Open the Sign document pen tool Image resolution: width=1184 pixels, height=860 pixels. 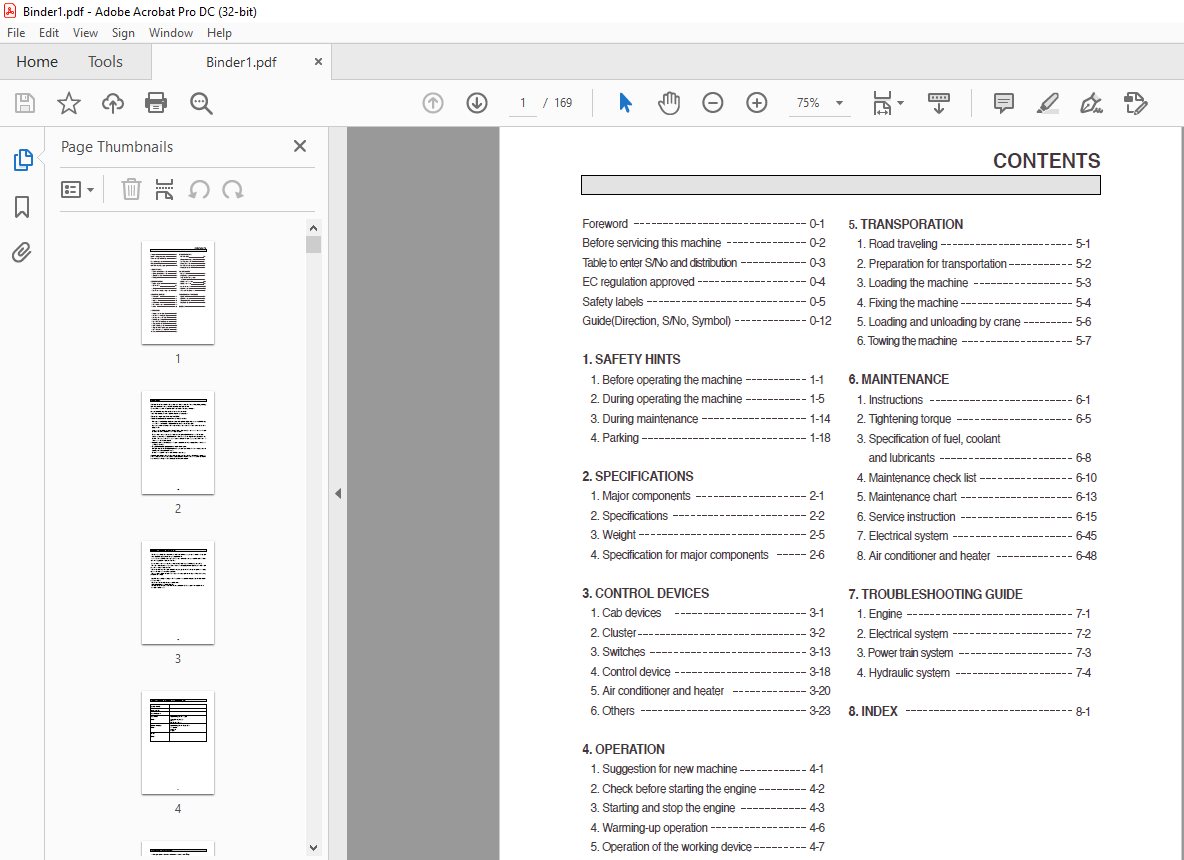pyautogui.click(x=1091, y=103)
